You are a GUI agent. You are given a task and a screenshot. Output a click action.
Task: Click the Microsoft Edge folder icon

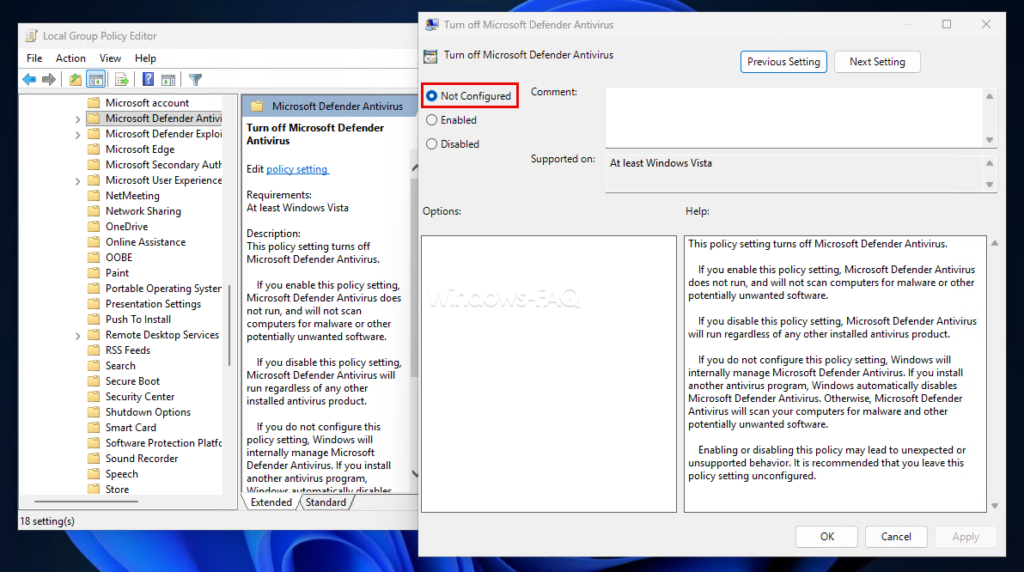coord(94,150)
